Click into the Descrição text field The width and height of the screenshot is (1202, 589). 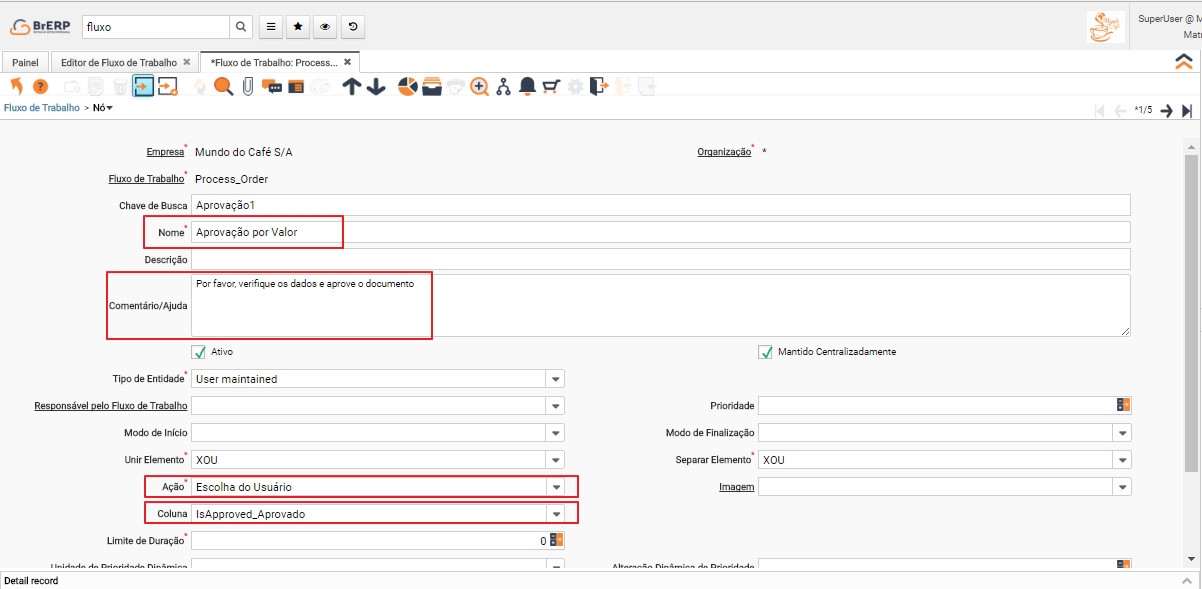660,259
